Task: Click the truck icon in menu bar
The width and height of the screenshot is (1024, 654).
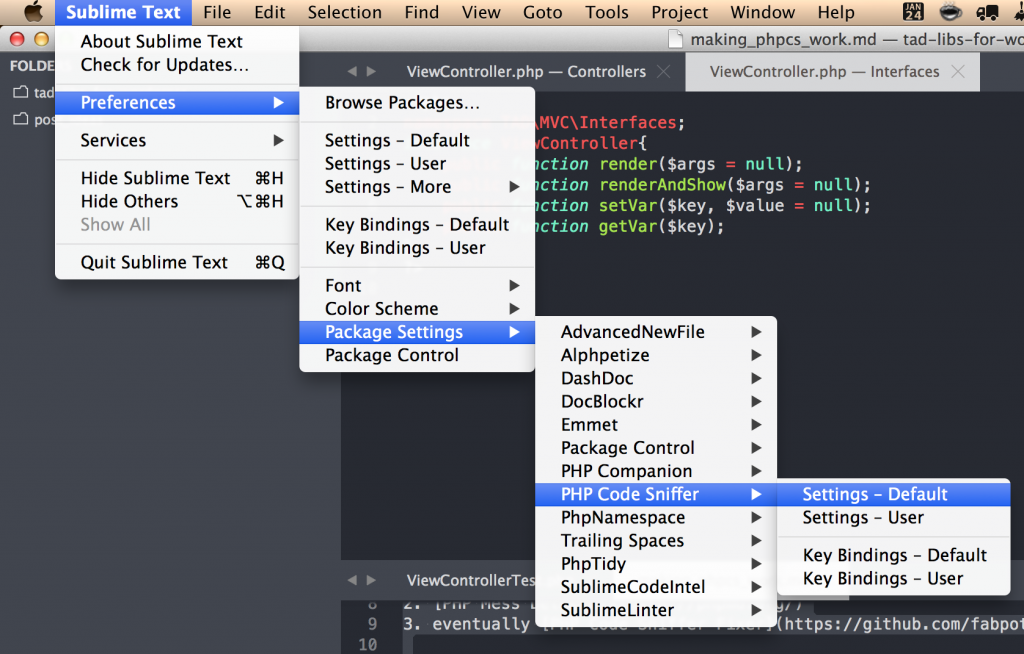Action: [x=987, y=12]
